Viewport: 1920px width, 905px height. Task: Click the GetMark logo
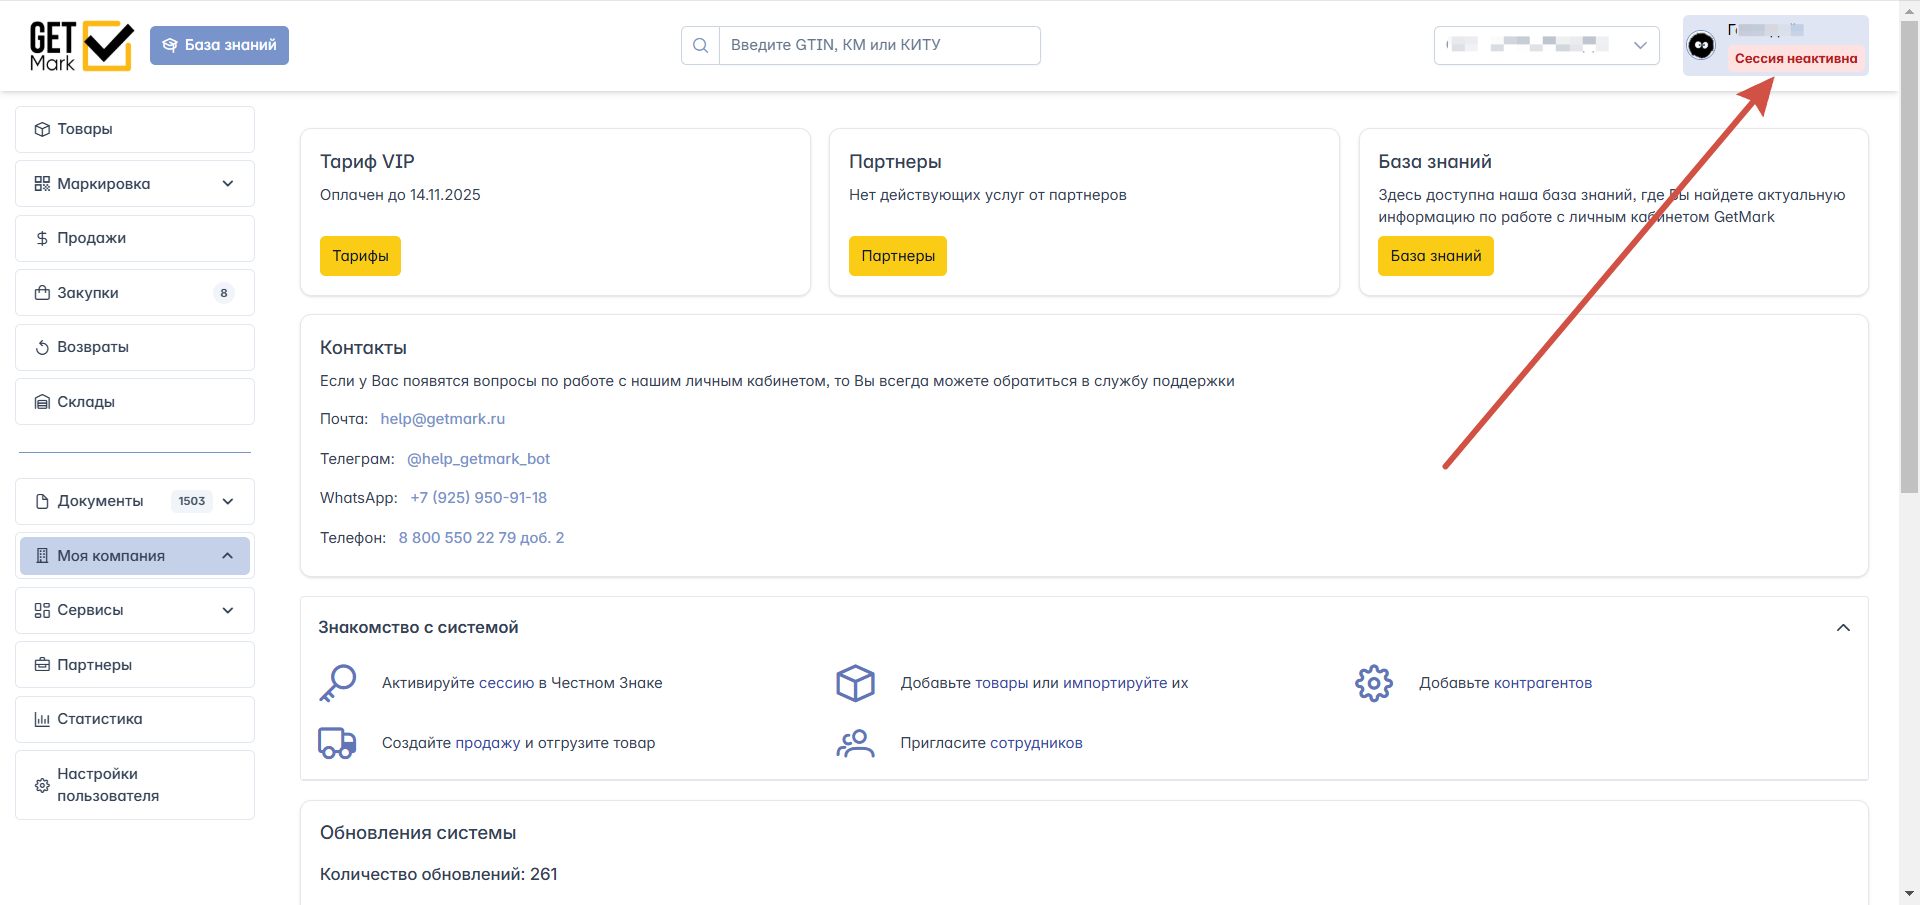(81, 46)
